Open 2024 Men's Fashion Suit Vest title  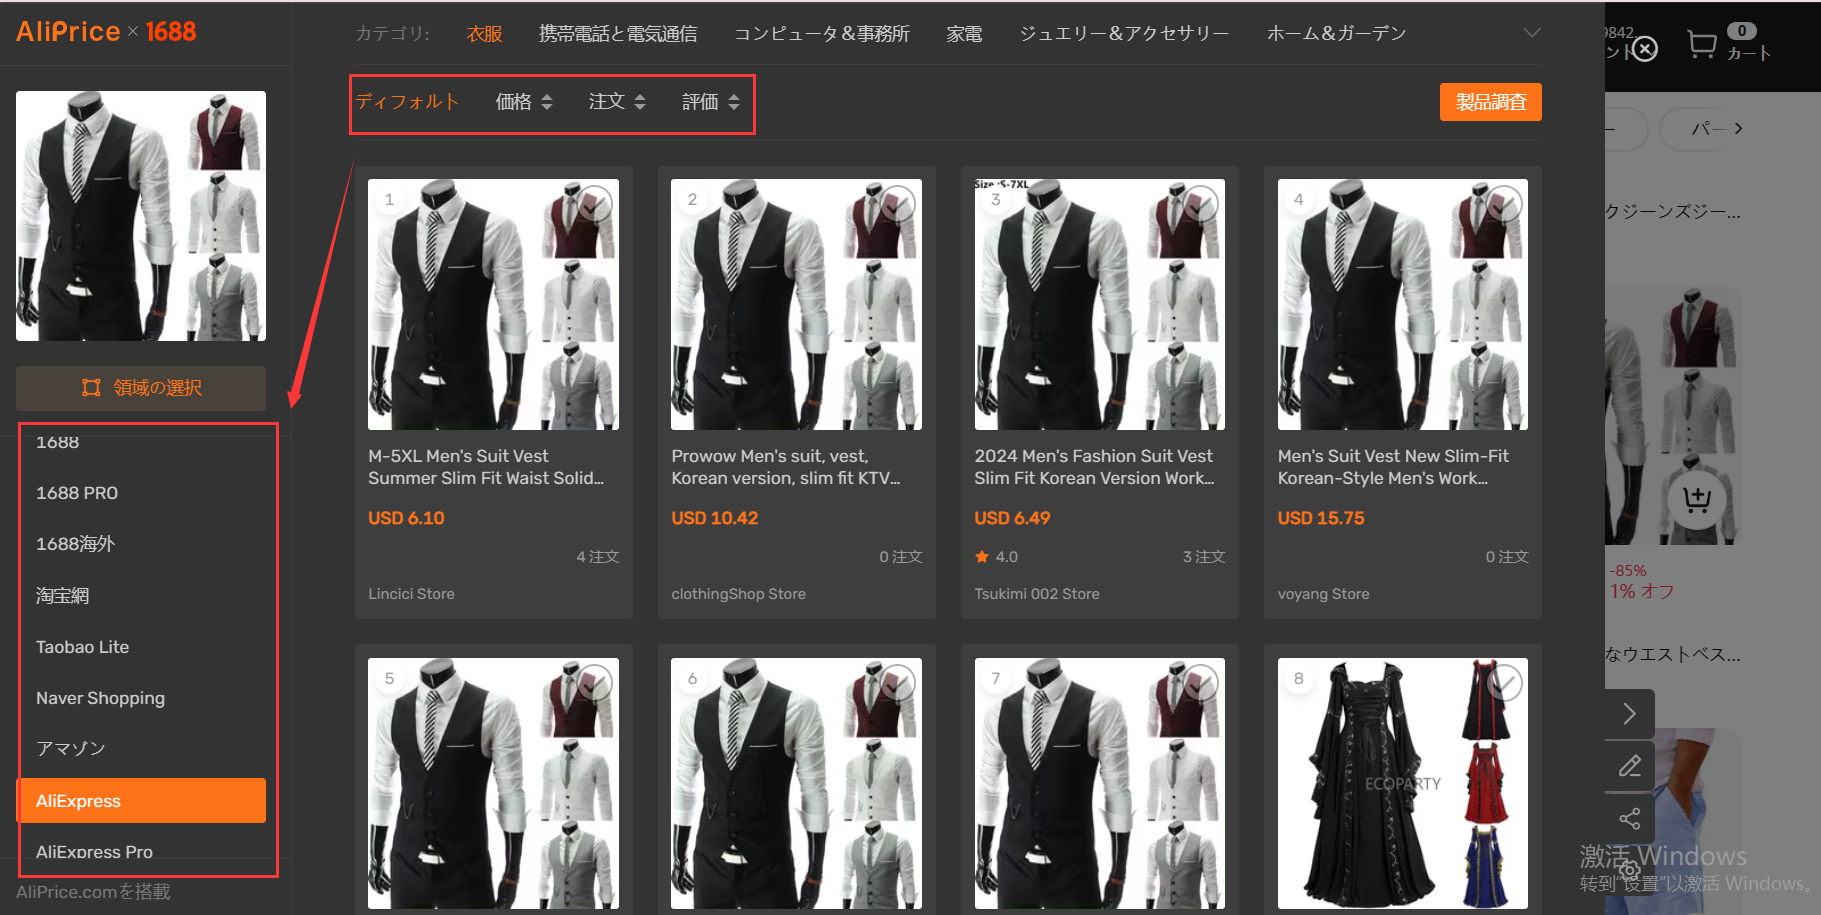(x=1095, y=467)
